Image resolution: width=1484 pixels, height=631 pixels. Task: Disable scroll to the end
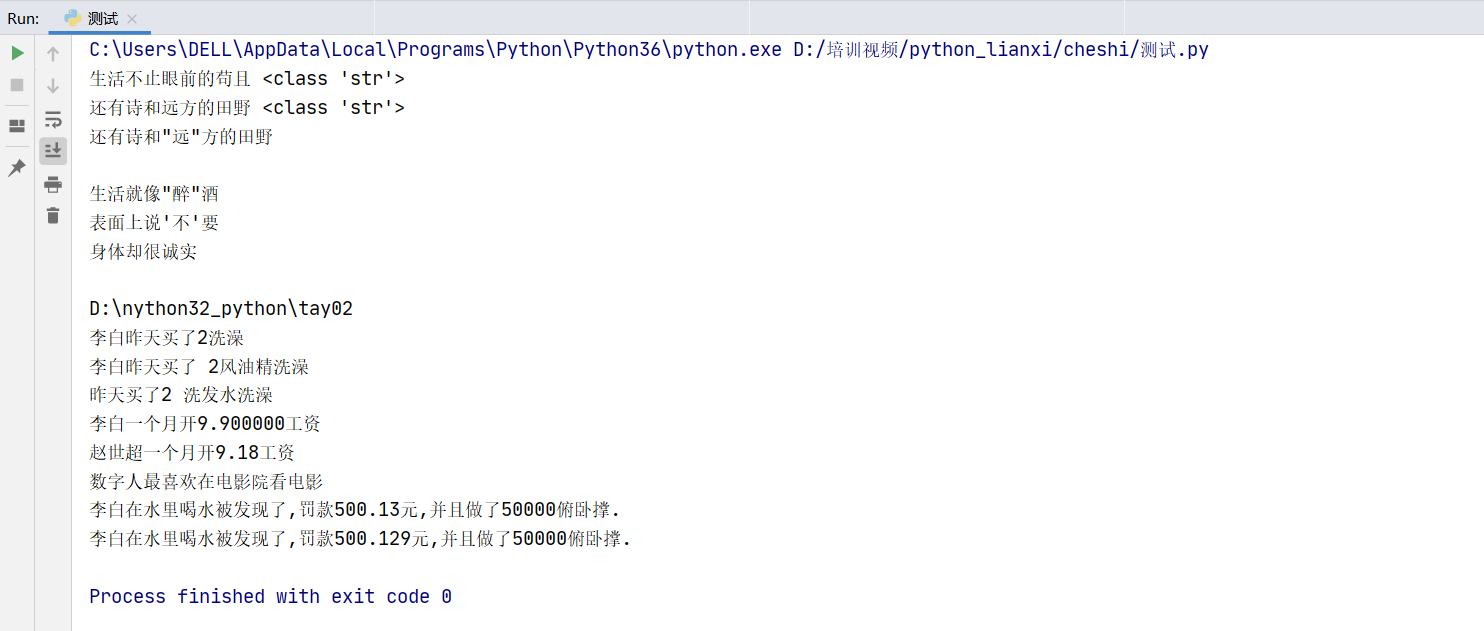click(52, 150)
